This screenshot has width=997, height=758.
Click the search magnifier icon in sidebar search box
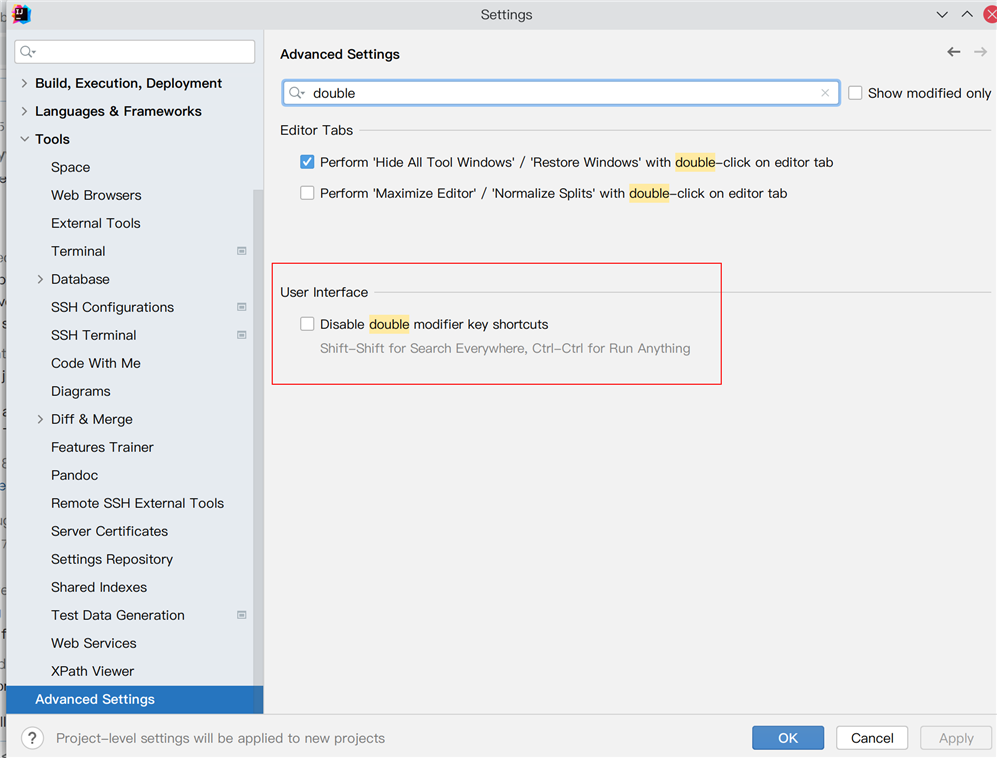click(x=27, y=52)
